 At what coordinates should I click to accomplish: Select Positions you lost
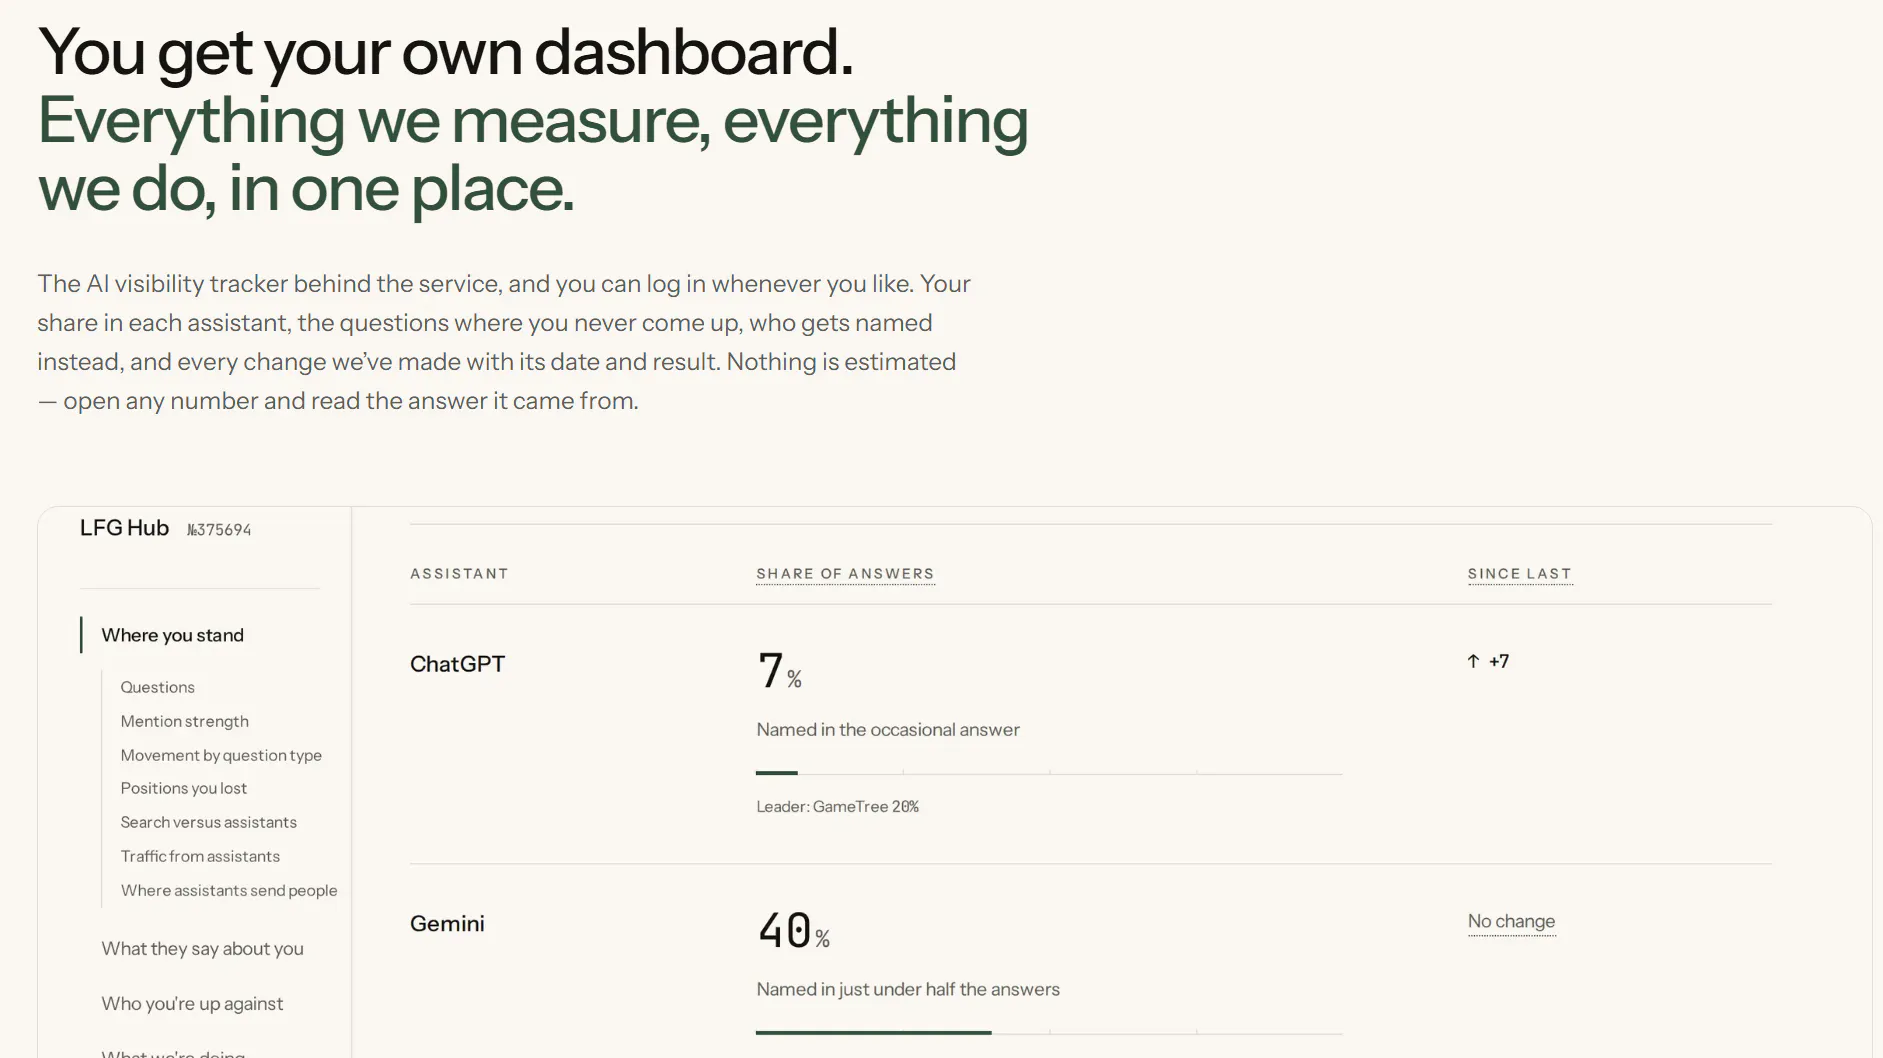[183, 788]
